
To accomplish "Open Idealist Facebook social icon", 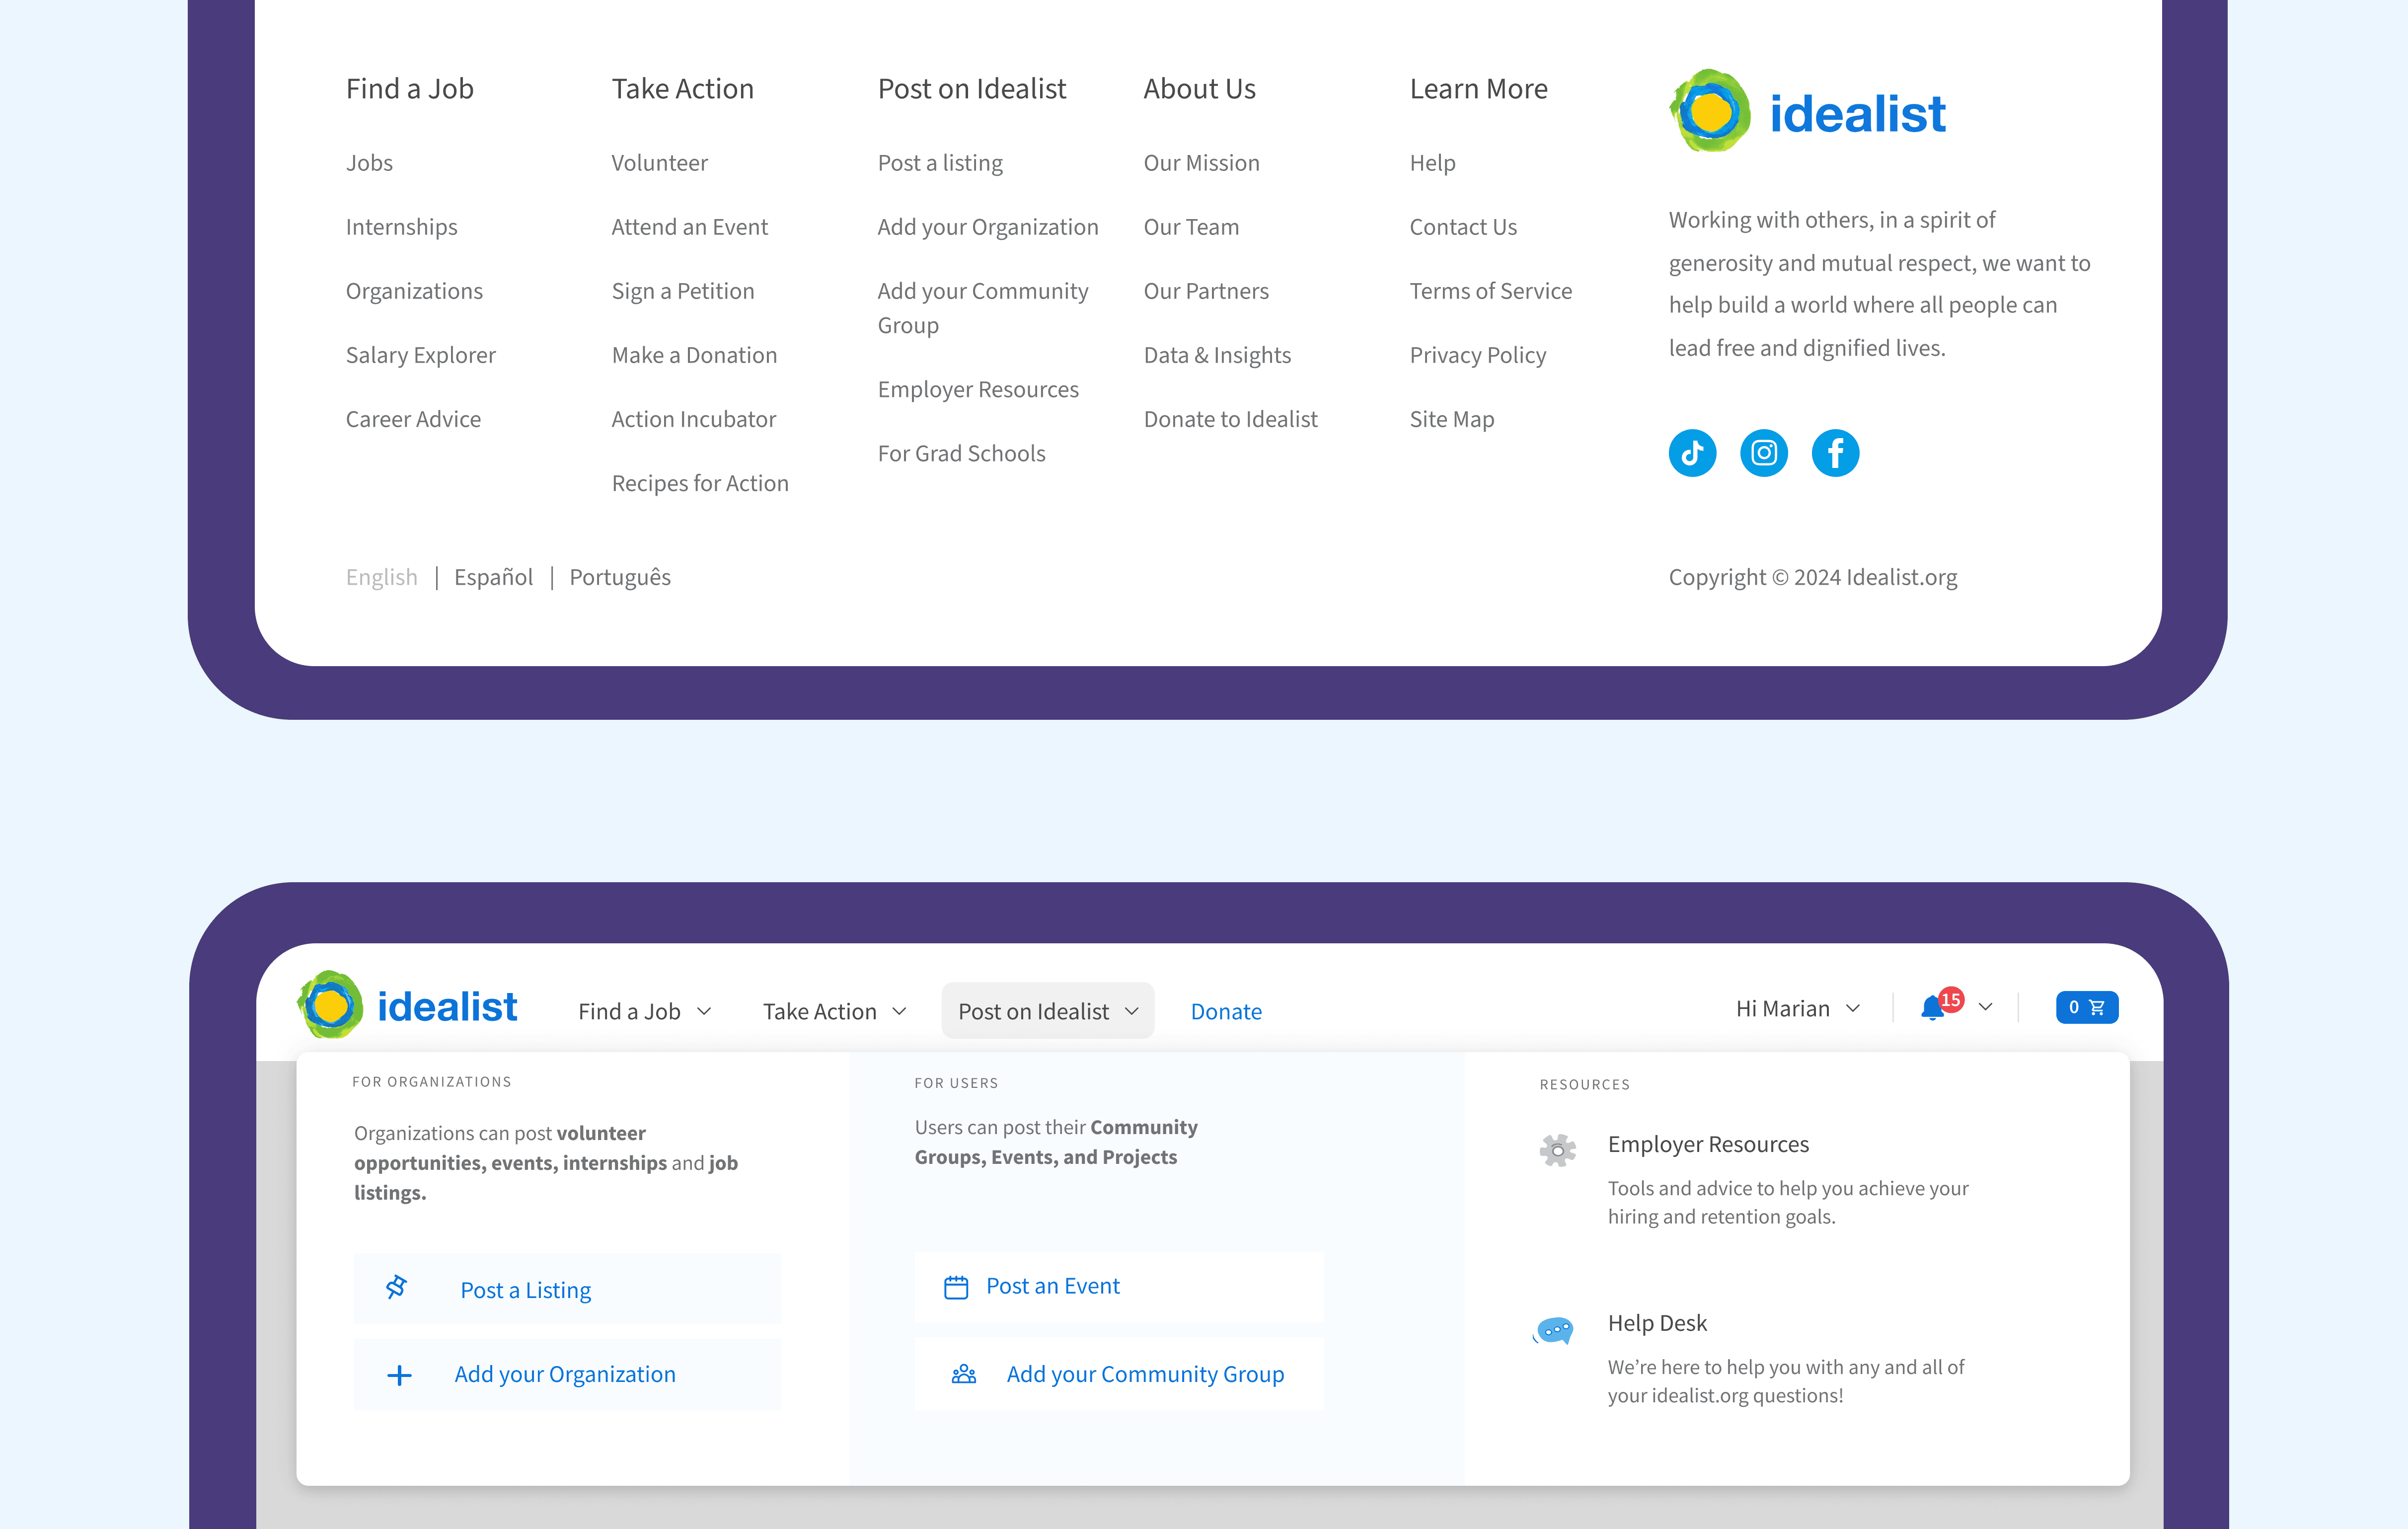I will (1835, 453).
